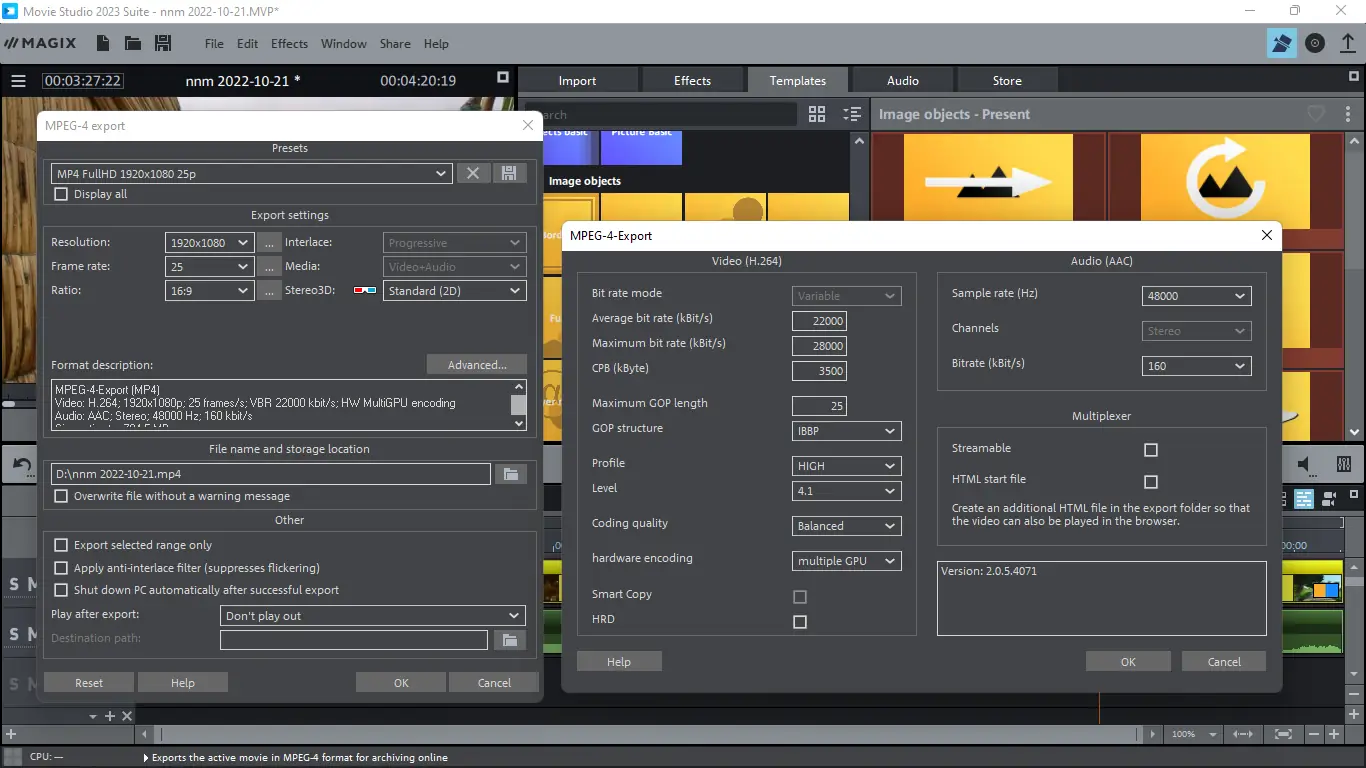Click the undo arrow in the timeline toolbar
This screenshot has width=1366, height=768.
pyautogui.click(x=21, y=465)
